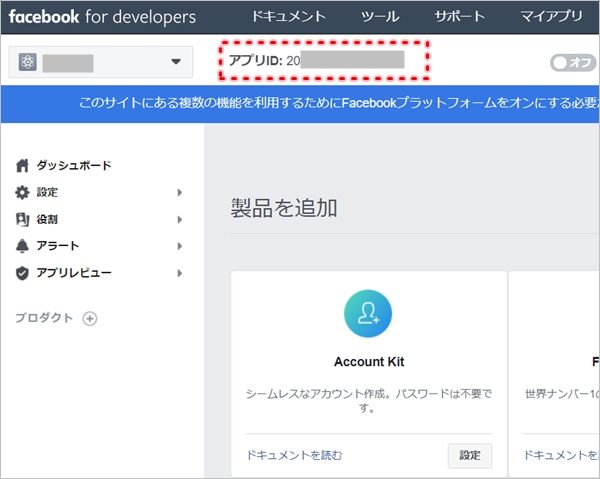Click the Dashboard home icon
Screen dimensions: 600x479
pos(22,165)
